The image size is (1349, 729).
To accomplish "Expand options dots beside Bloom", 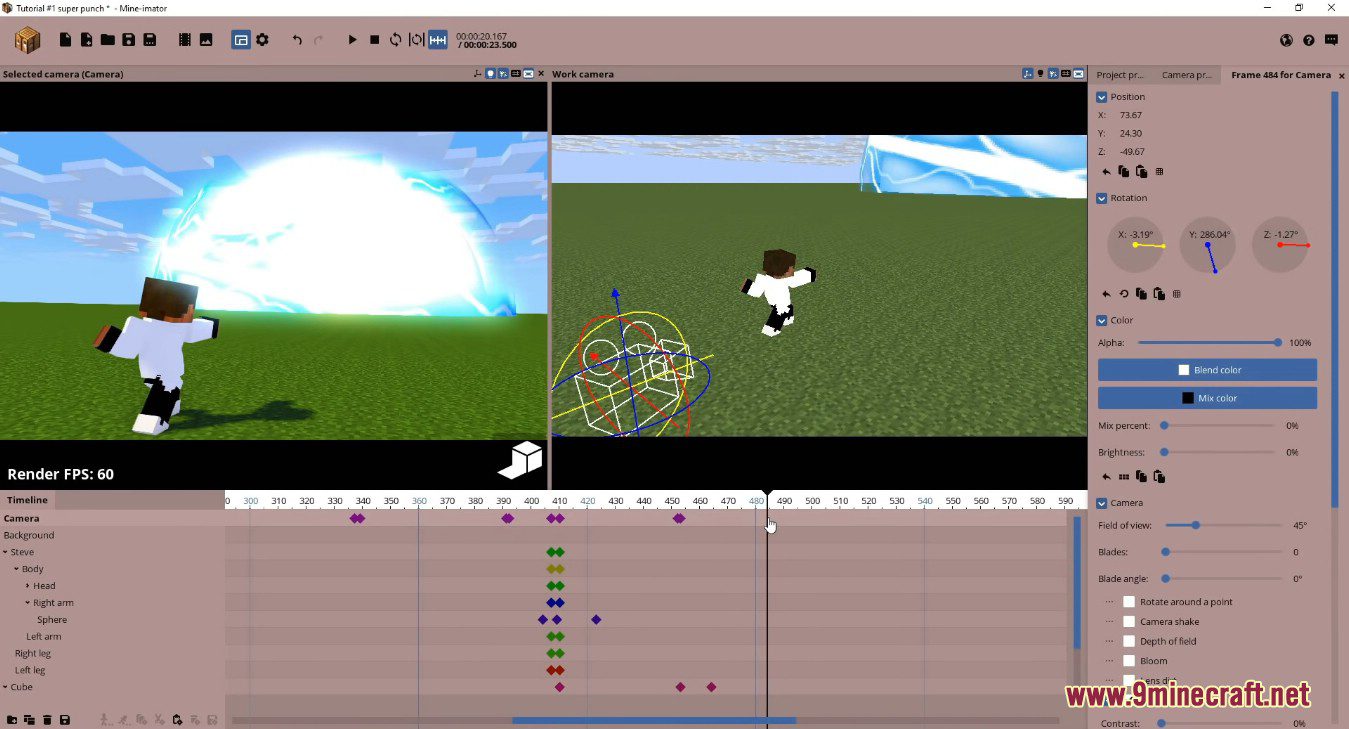I will tap(1109, 661).
